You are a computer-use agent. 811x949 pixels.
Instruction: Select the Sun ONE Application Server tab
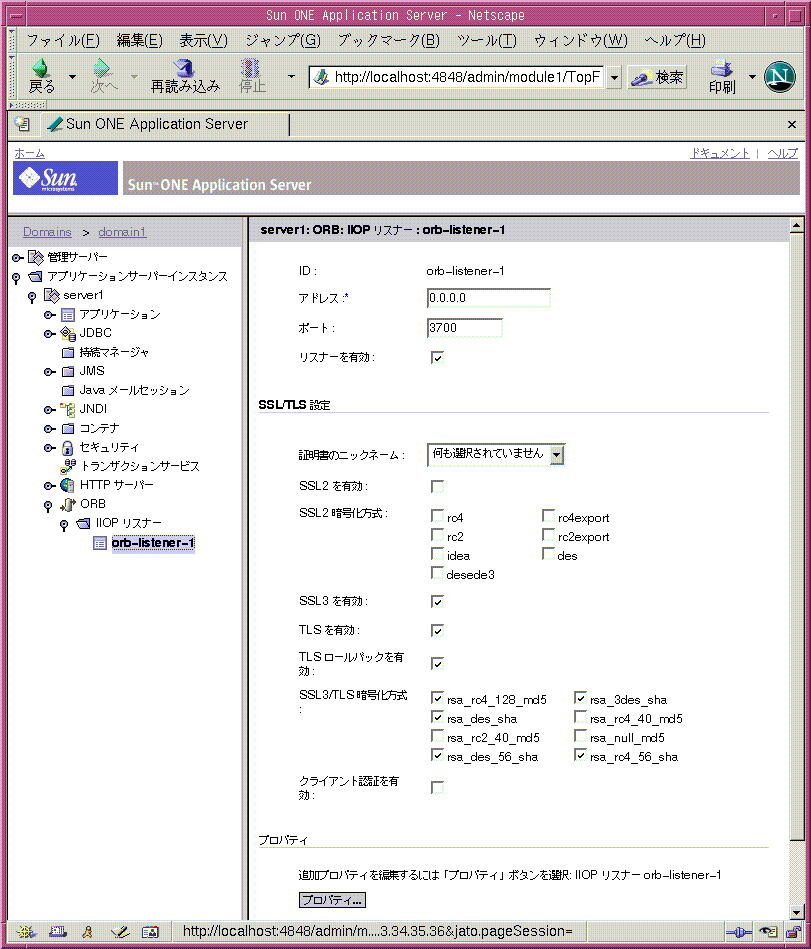click(x=165, y=124)
